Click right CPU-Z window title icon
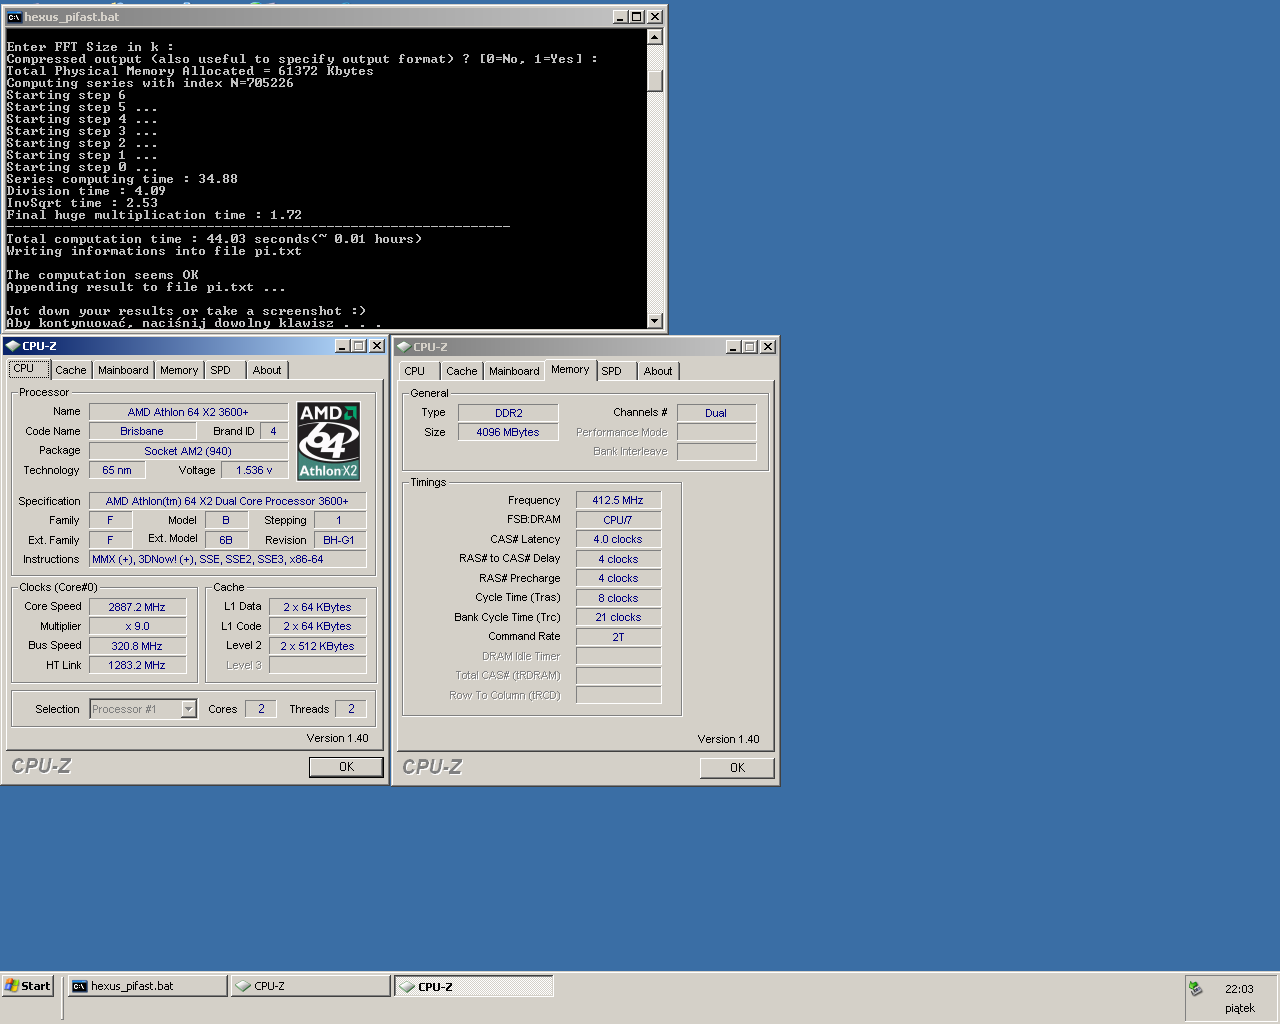 (x=404, y=347)
